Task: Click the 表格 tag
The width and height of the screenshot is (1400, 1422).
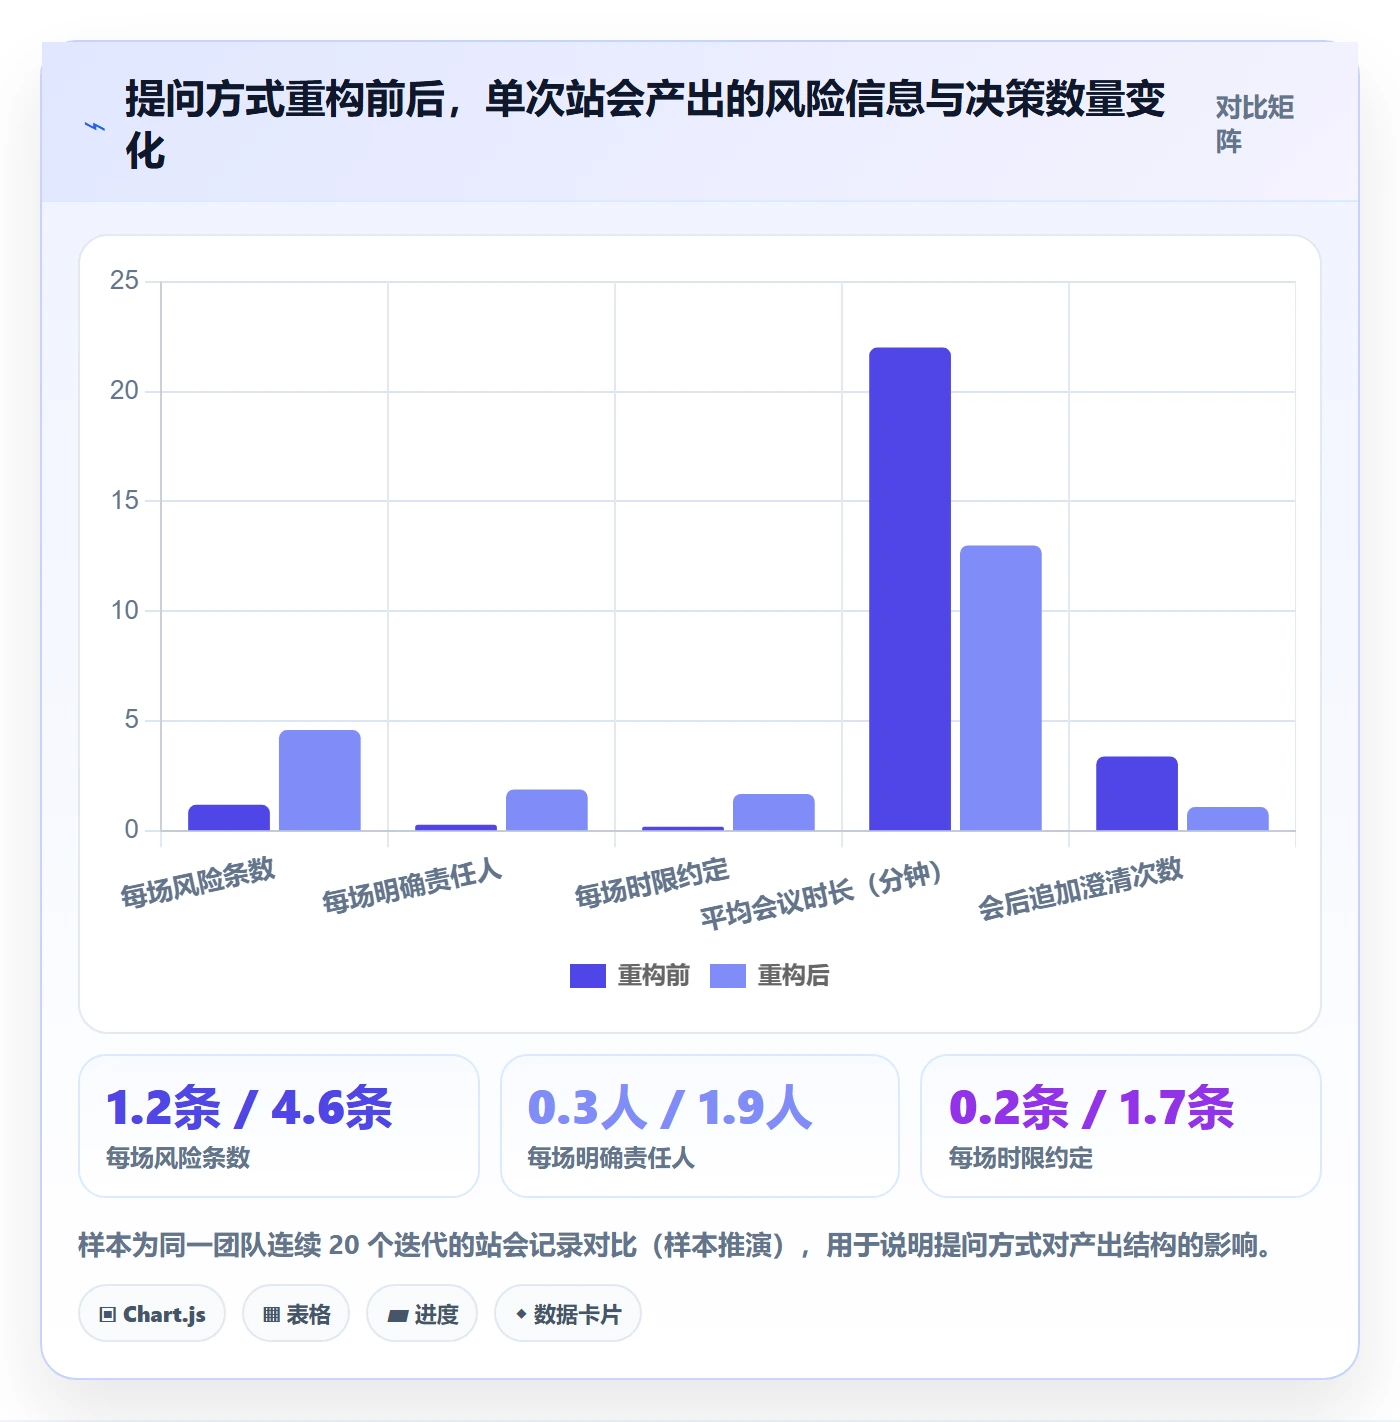Action: coord(296,1314)
